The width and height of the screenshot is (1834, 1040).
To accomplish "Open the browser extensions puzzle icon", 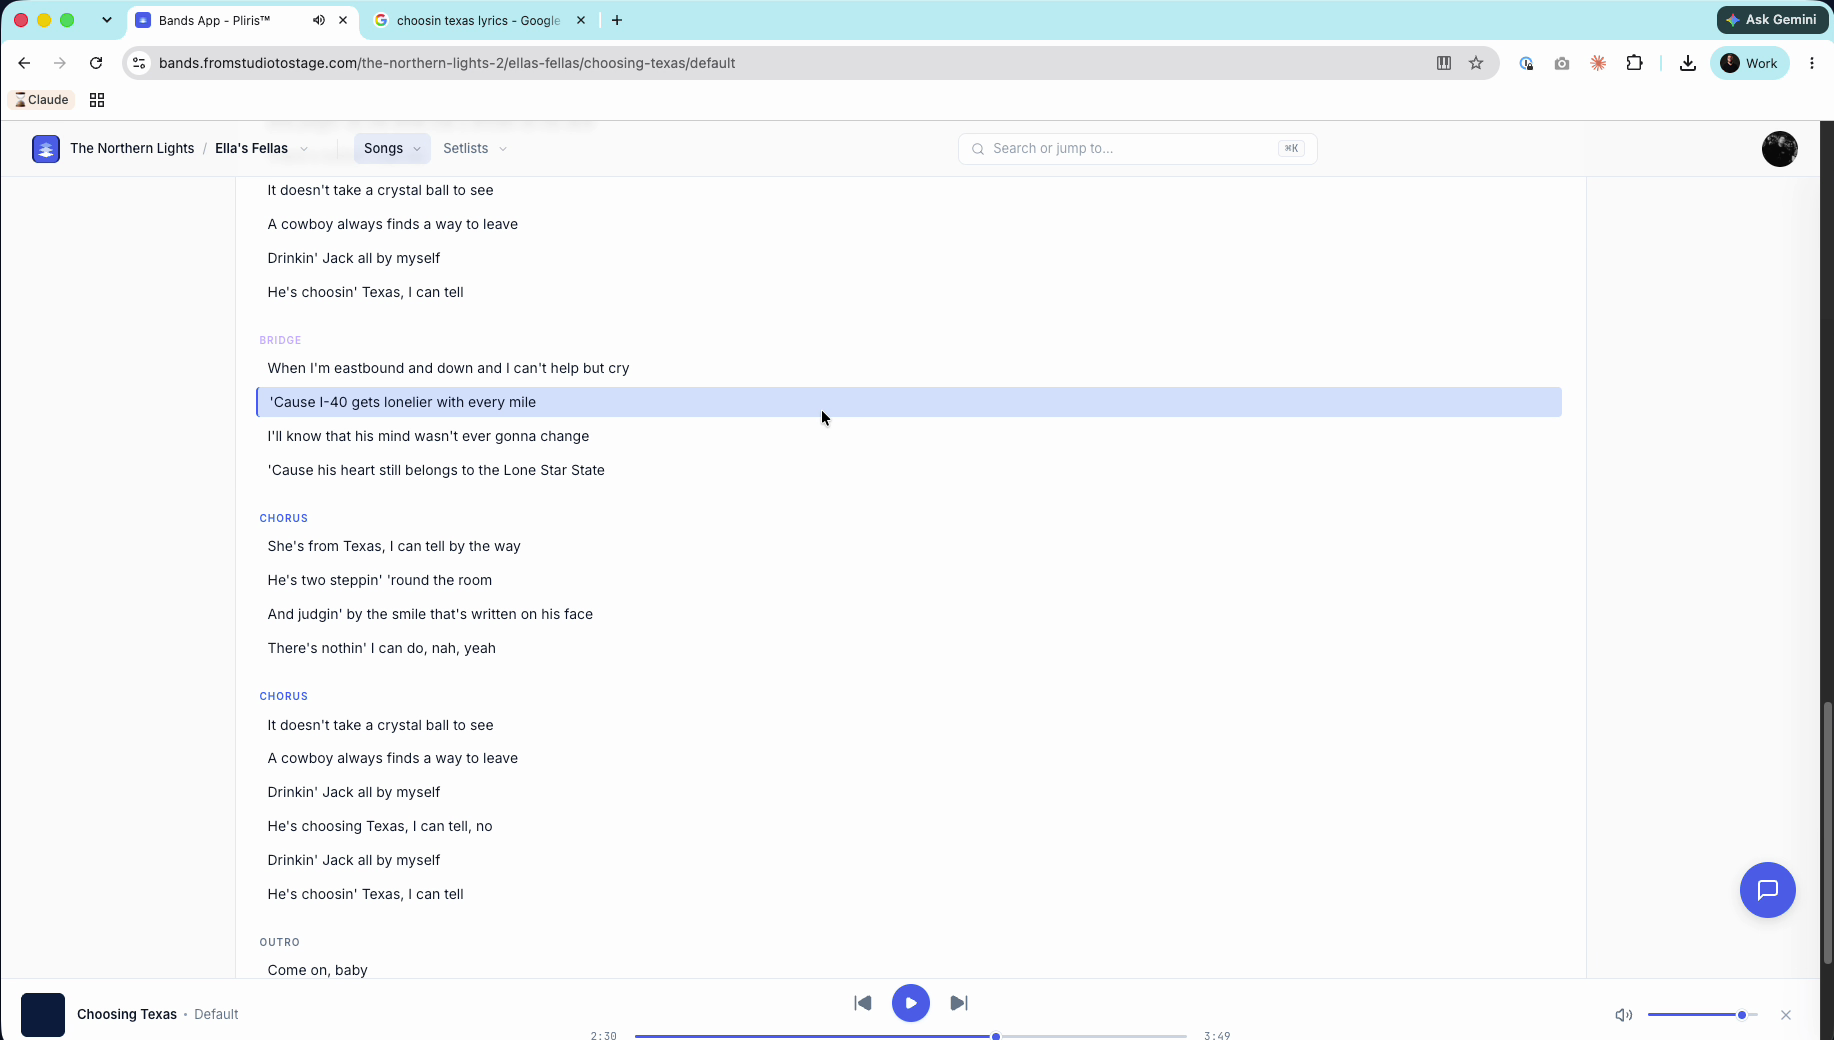I will (x=1635, y=63).
